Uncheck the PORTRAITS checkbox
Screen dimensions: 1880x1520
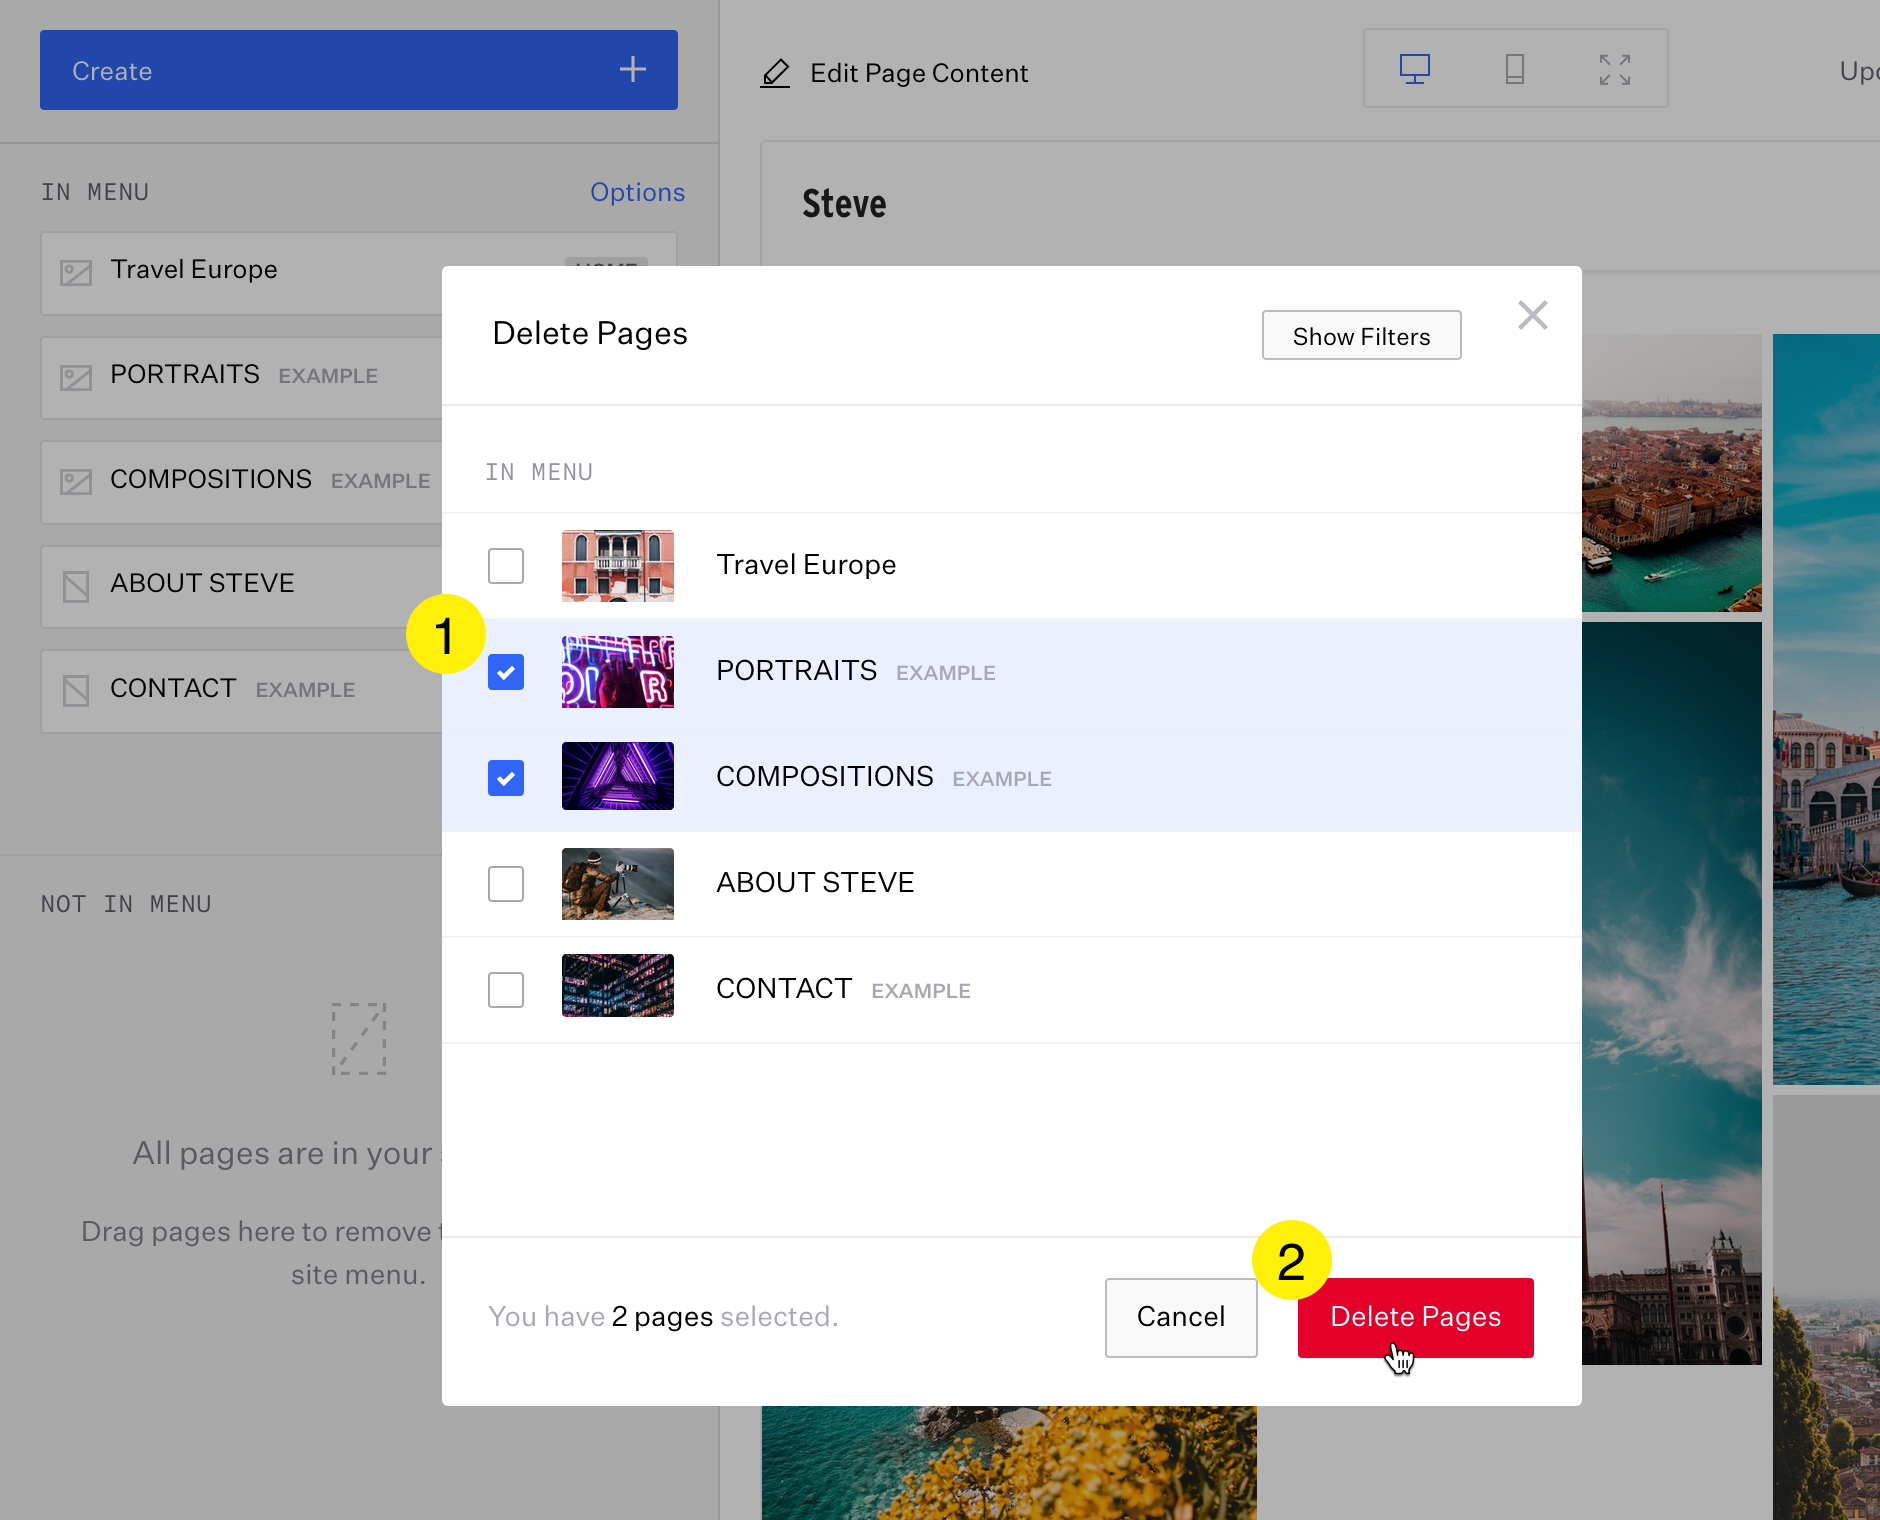[x=506, y=672]
